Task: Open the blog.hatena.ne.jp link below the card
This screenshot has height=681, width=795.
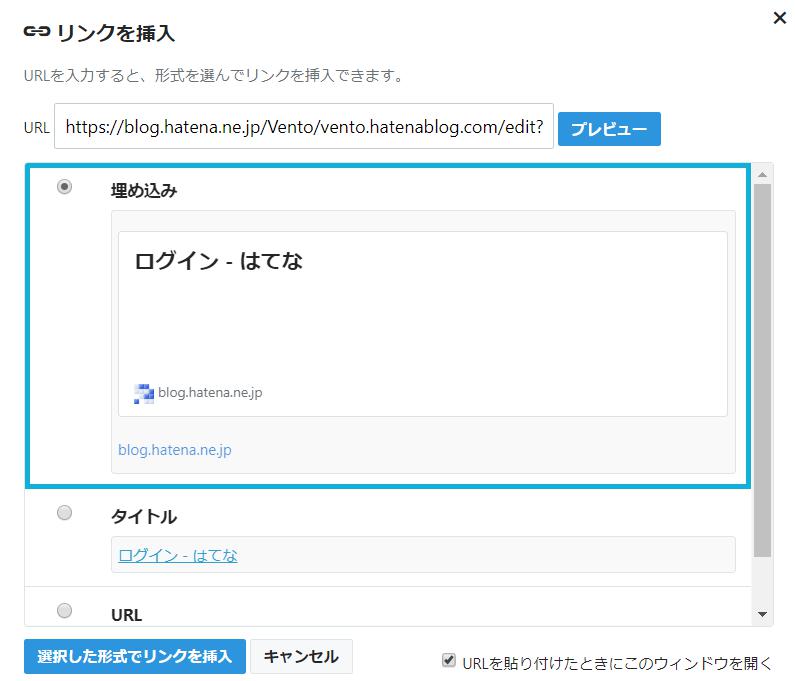Action: 174,450
